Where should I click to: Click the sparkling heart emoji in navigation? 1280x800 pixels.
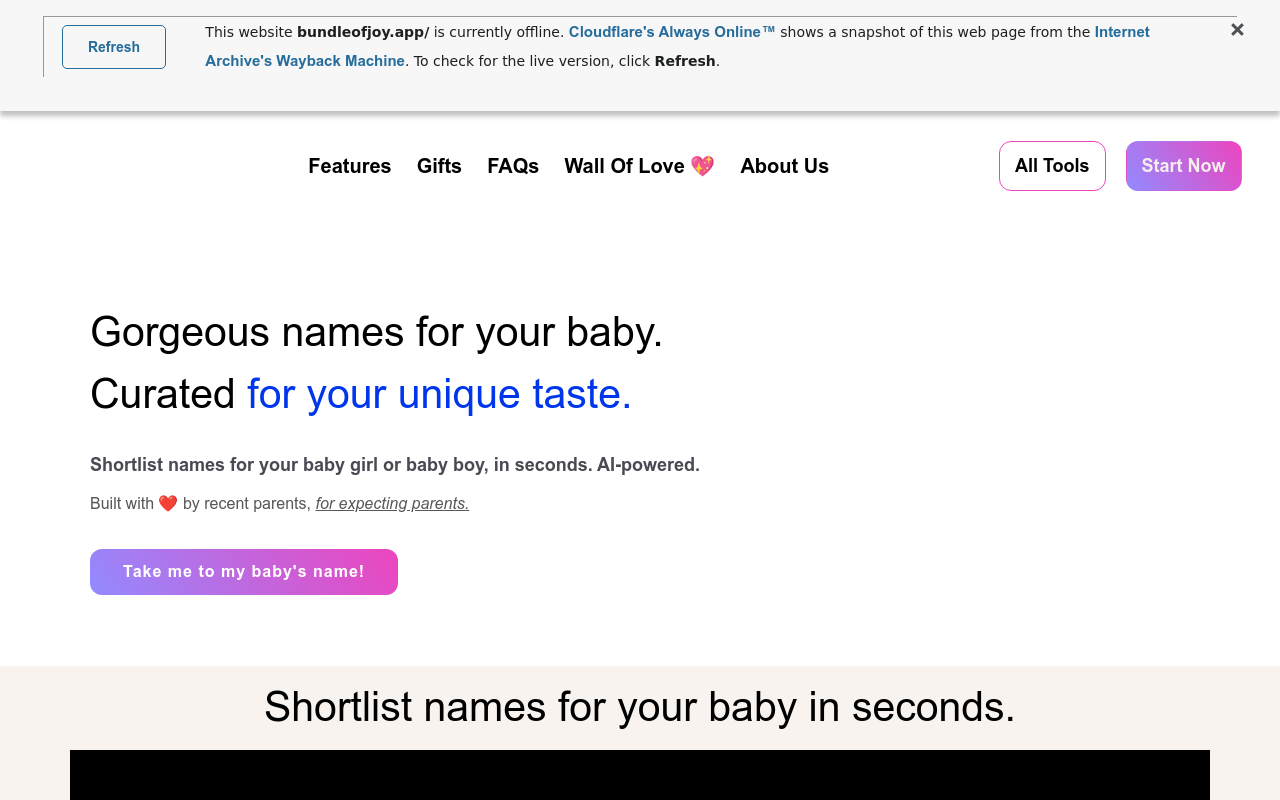point(702,166)
